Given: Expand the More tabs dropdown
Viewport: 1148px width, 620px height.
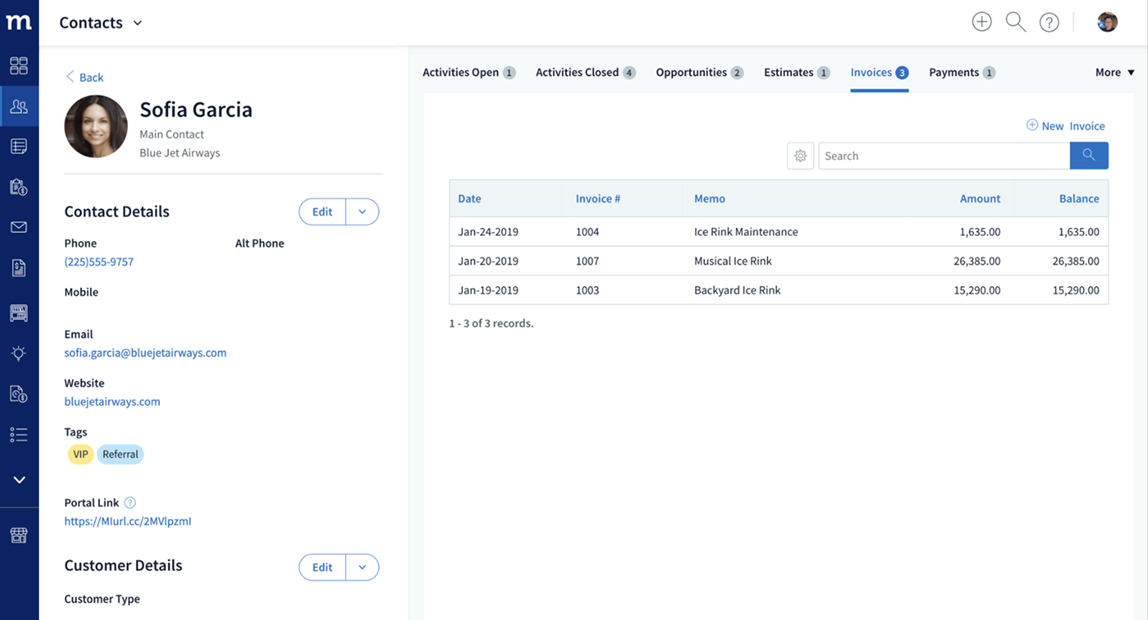Looking at the screenshot, I should pyautogui.click(x=1115, y=72).
